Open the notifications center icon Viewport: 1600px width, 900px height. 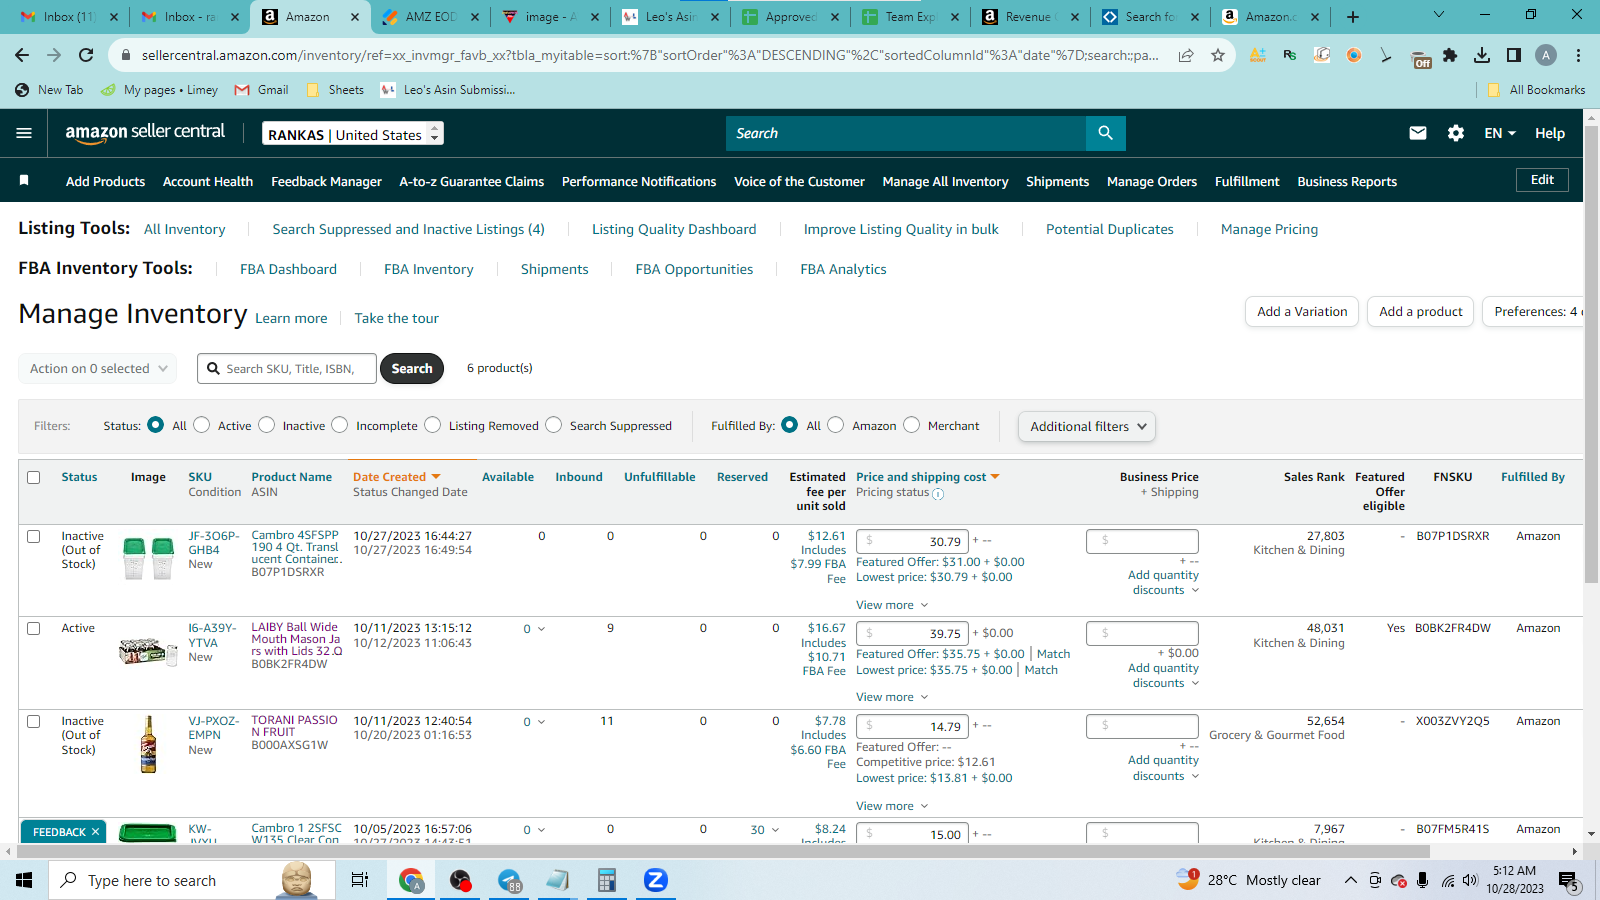tap(1568, 880)
